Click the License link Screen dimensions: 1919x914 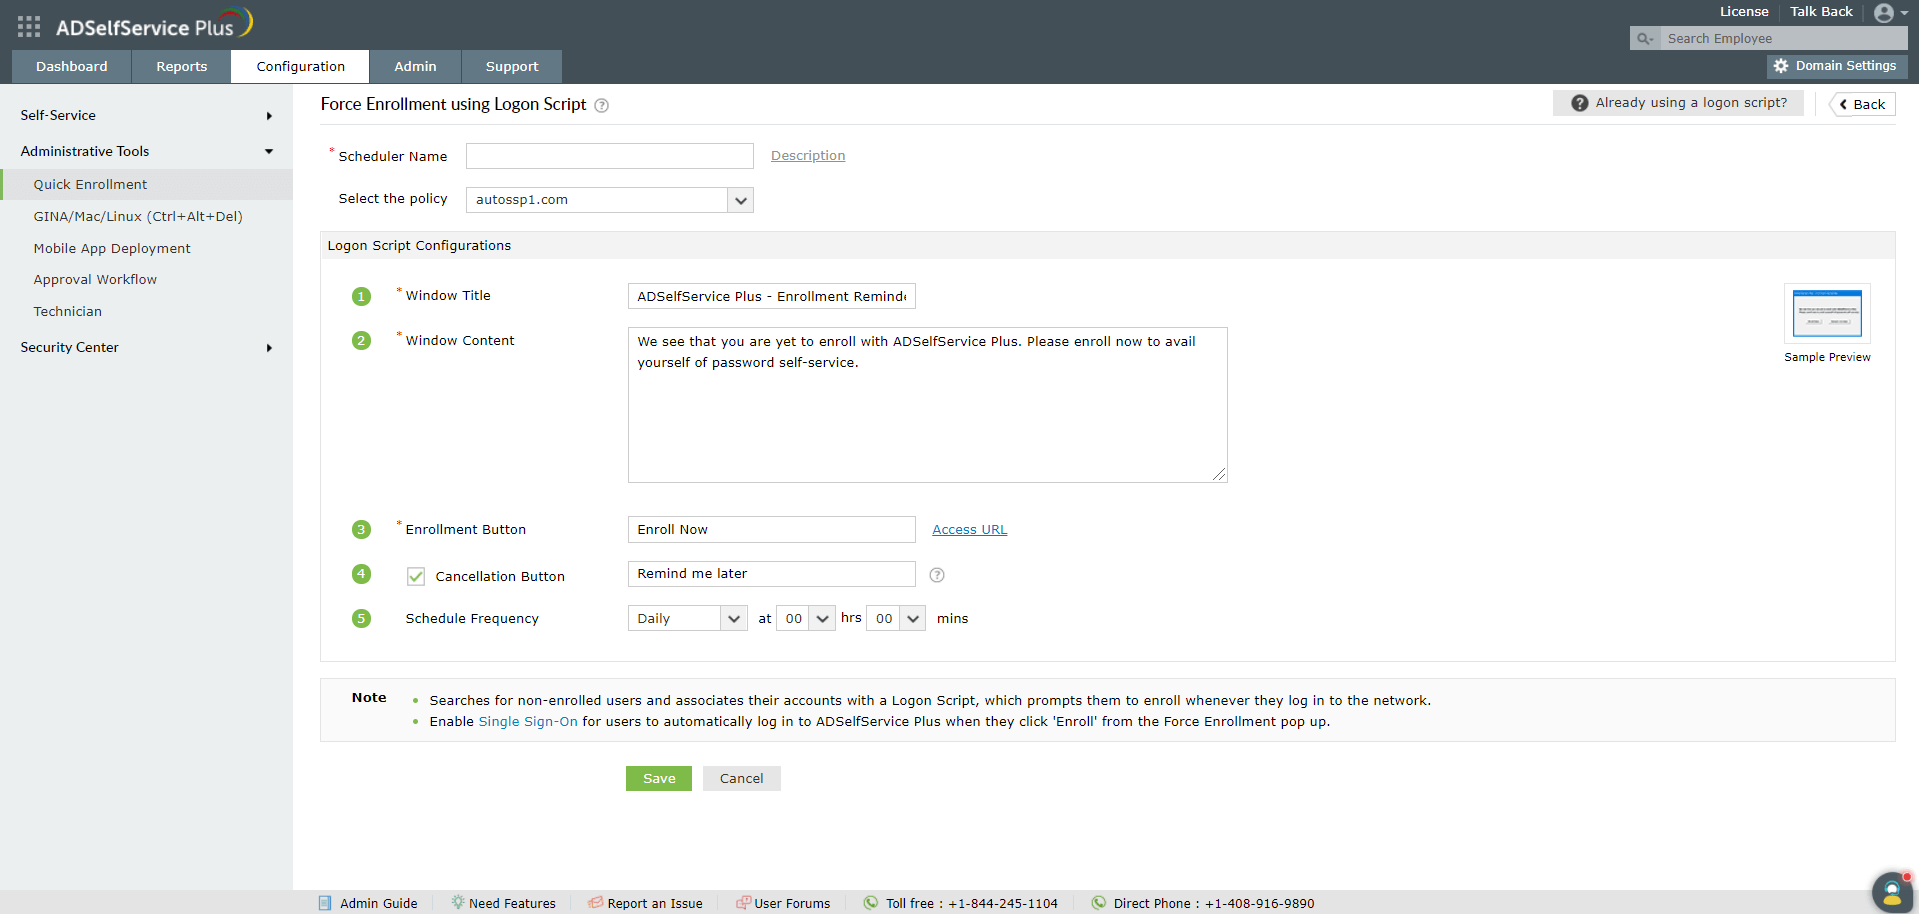pyautogui.click(x=1744, y=12)
